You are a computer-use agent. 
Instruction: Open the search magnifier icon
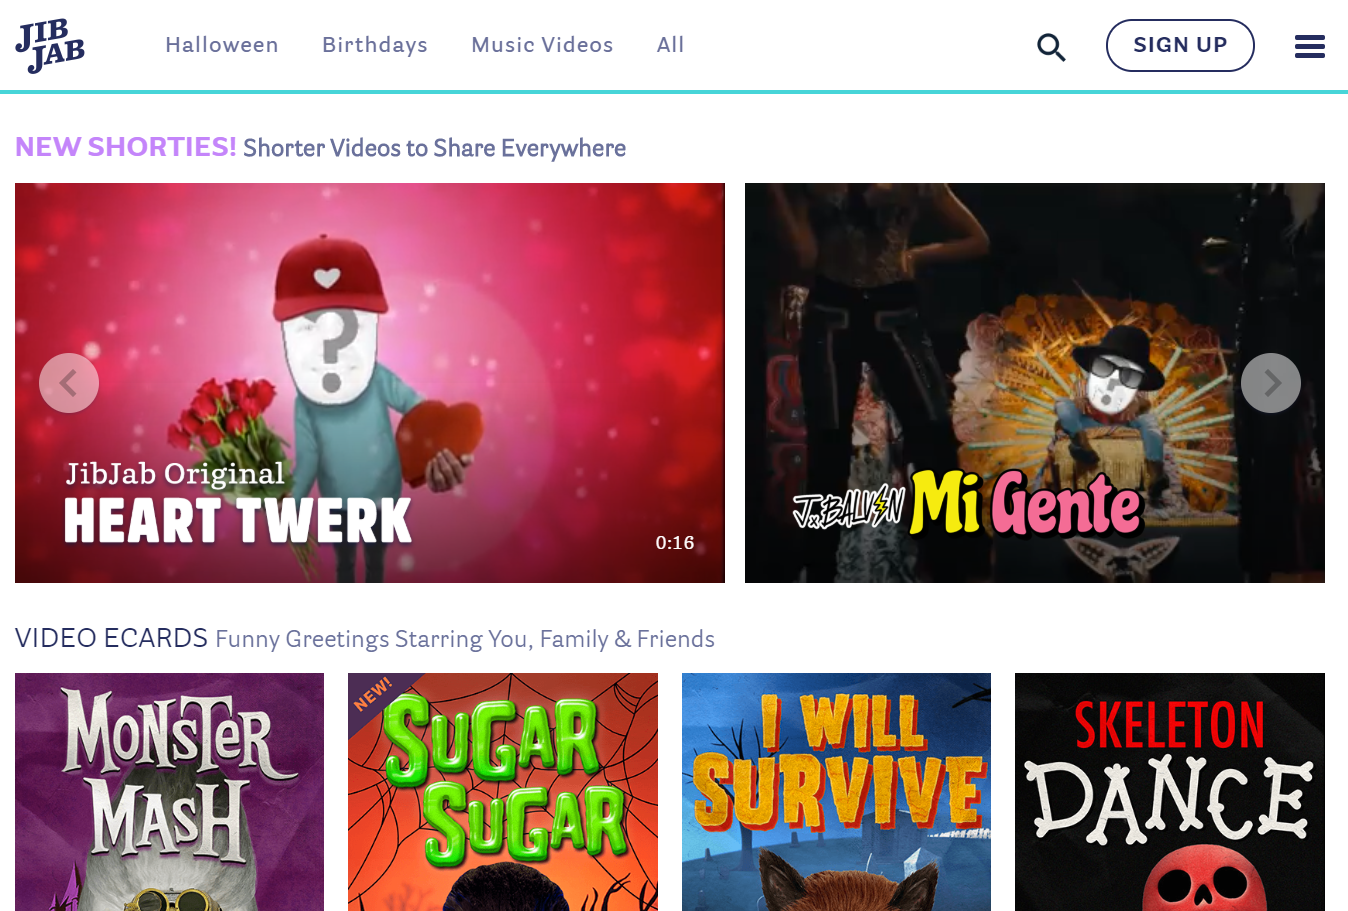(1050, 47)
